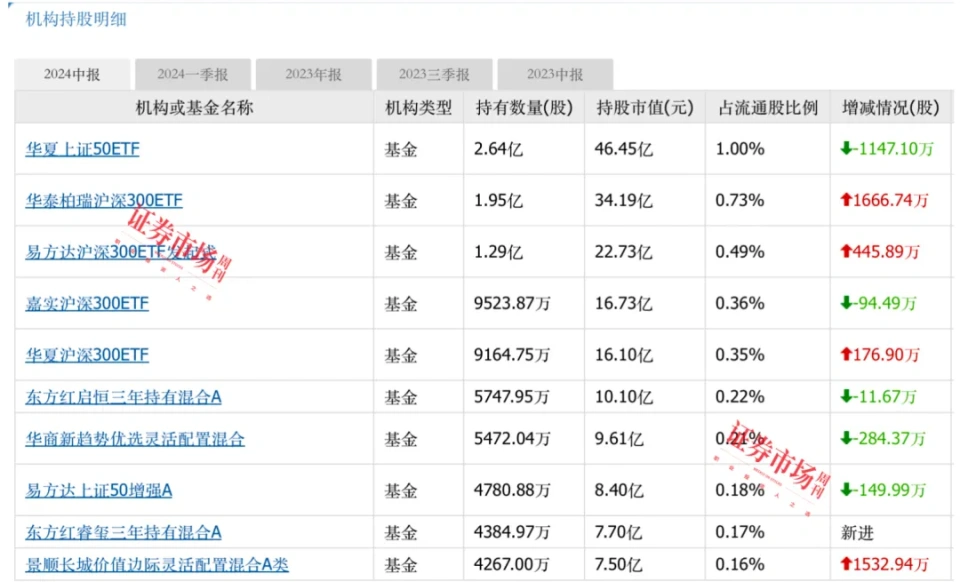This screenshot has width=960, height=582.
Task: Click red up arrow beside 1666.74万
Action: [x=846, y=200]
